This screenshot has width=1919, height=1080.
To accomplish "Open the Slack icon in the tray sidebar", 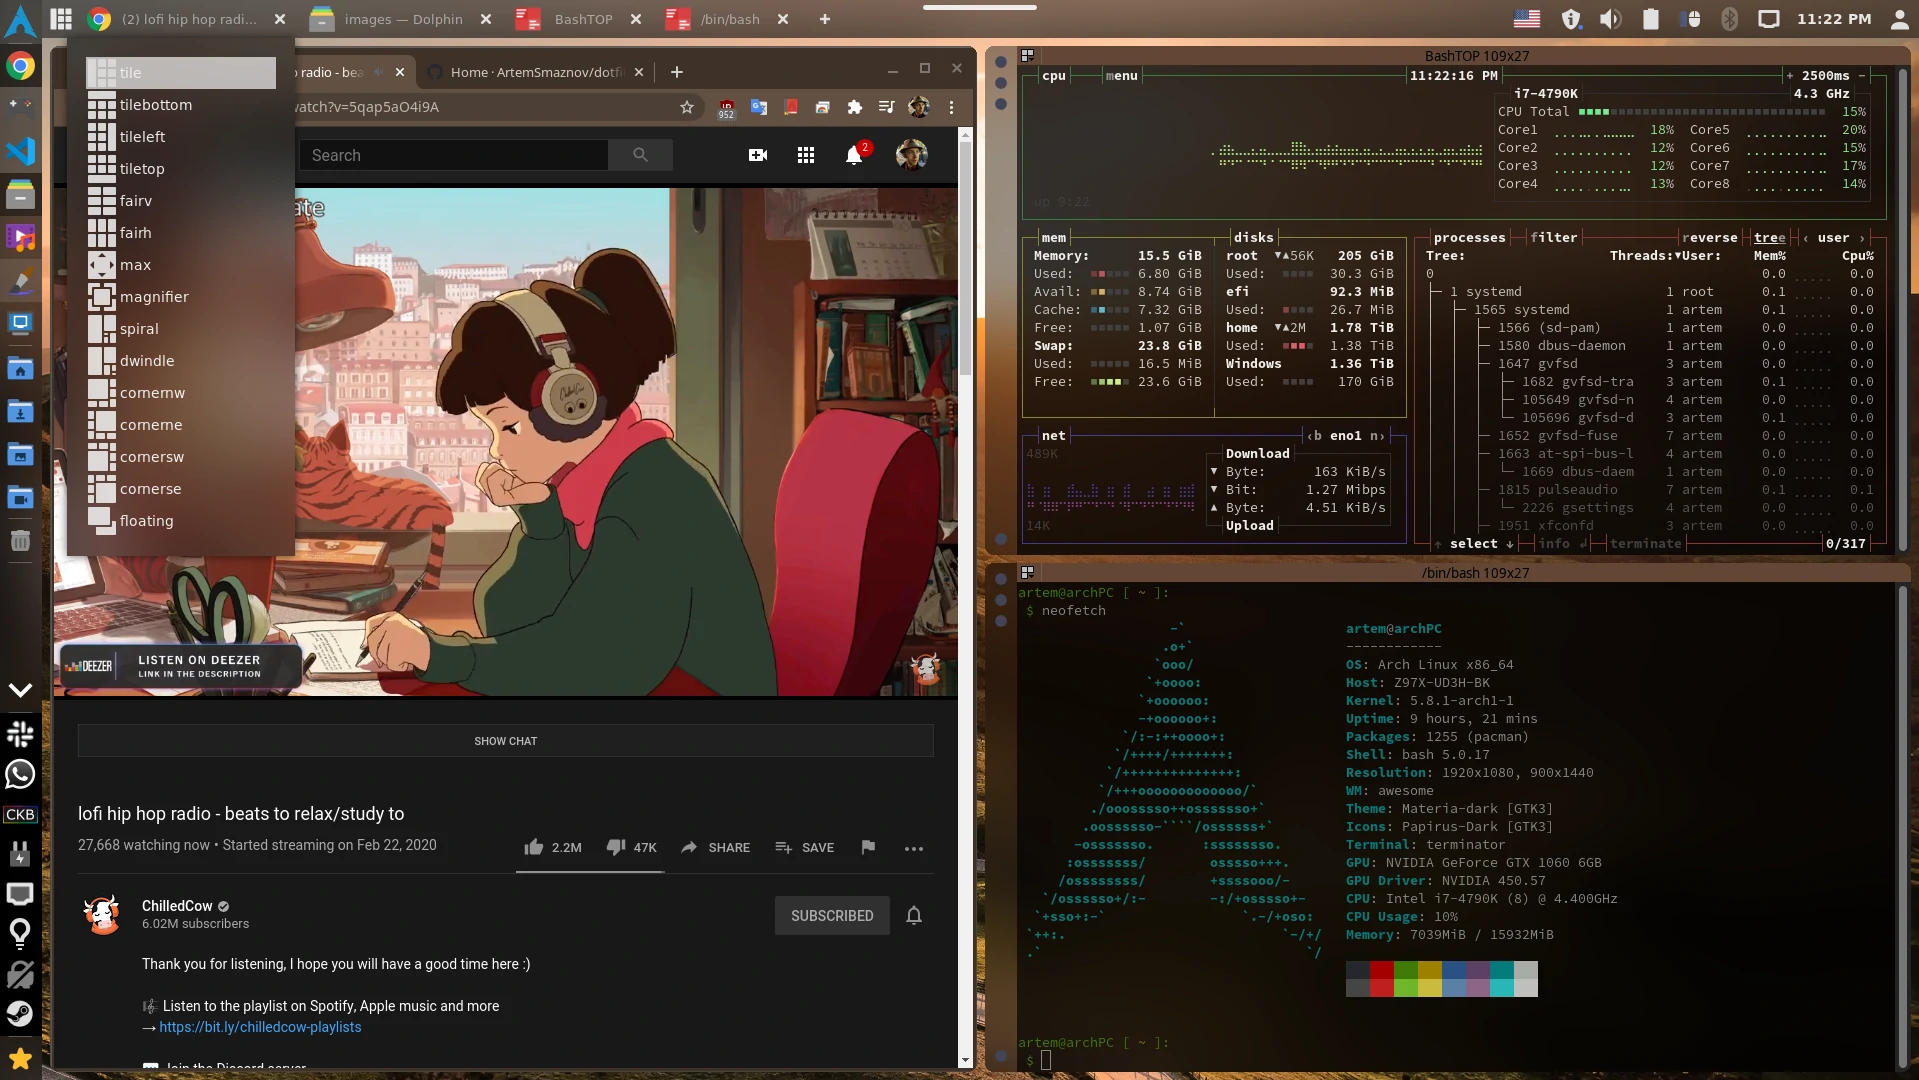I will (x=20, y=733).
